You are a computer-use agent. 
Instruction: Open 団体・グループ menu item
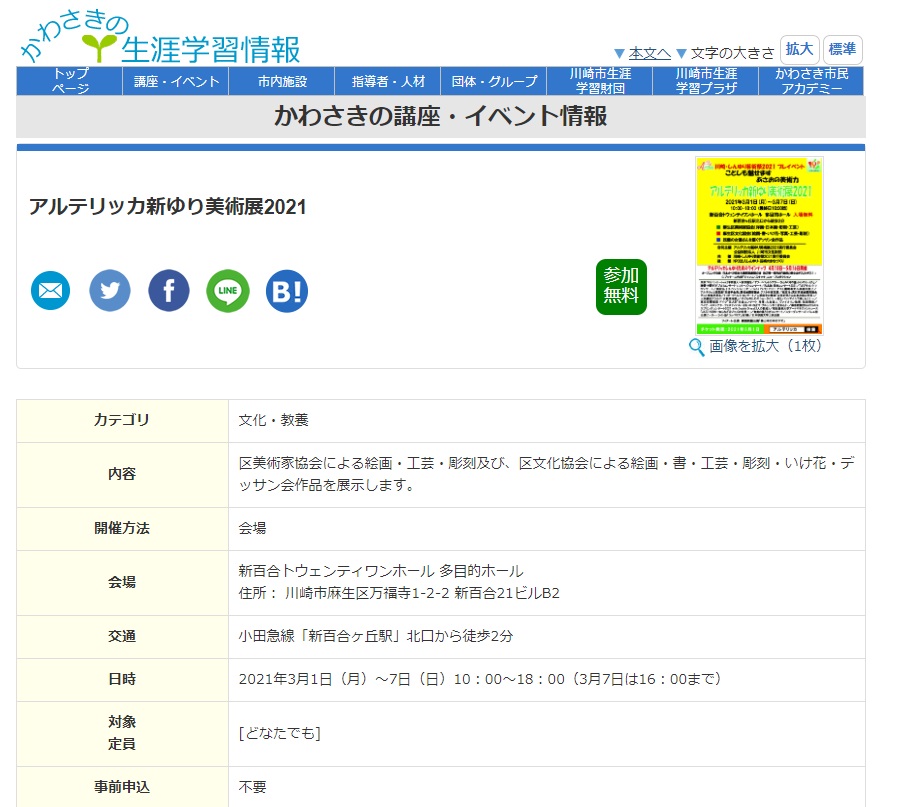click(494, 81)
